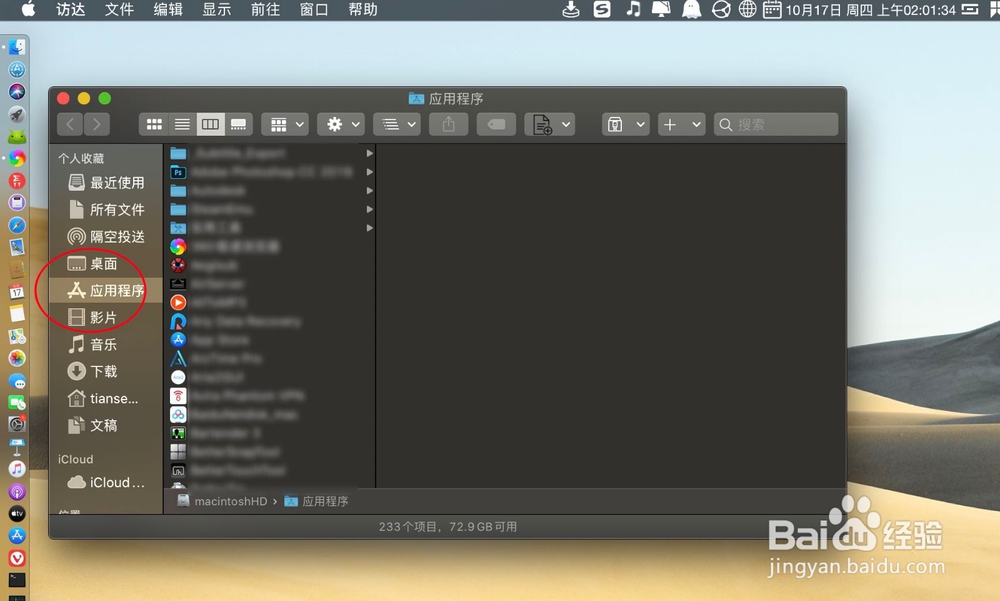Select the orange play-button app icon in list
This screenshot has height=601, width=1000.
pos(178,302)
